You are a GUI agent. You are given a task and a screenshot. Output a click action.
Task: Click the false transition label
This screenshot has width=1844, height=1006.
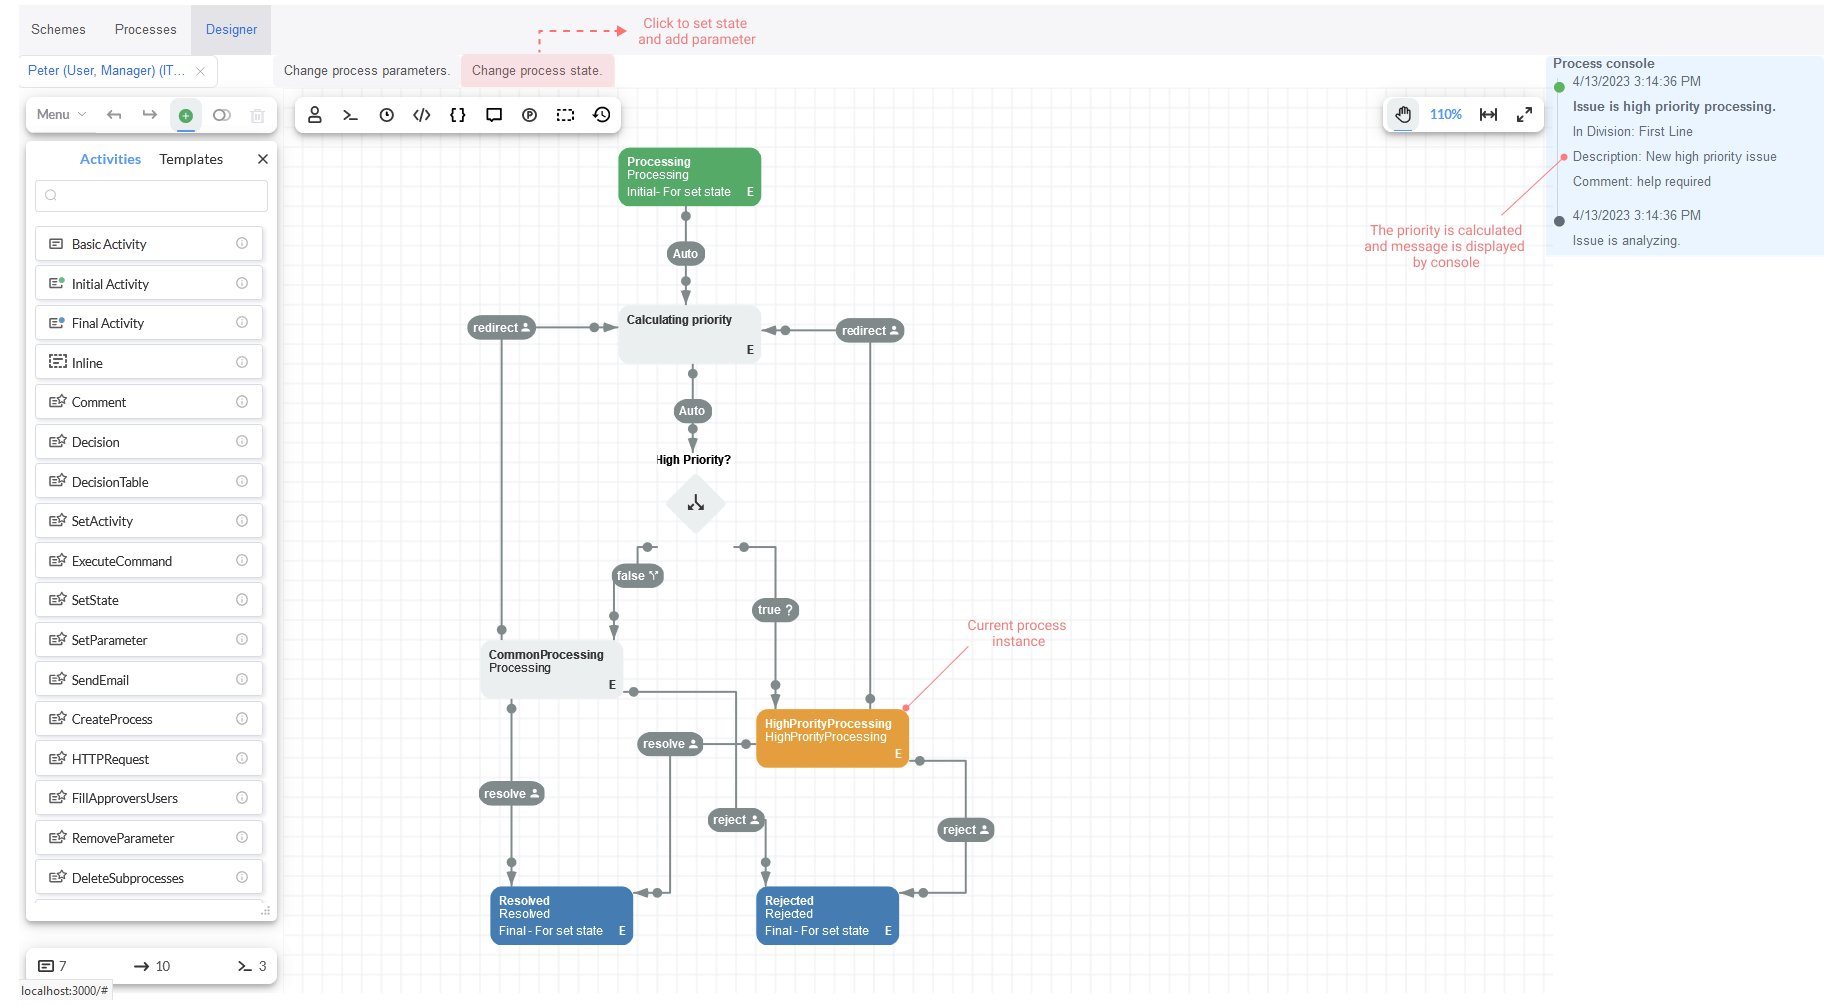click(638, 576)
